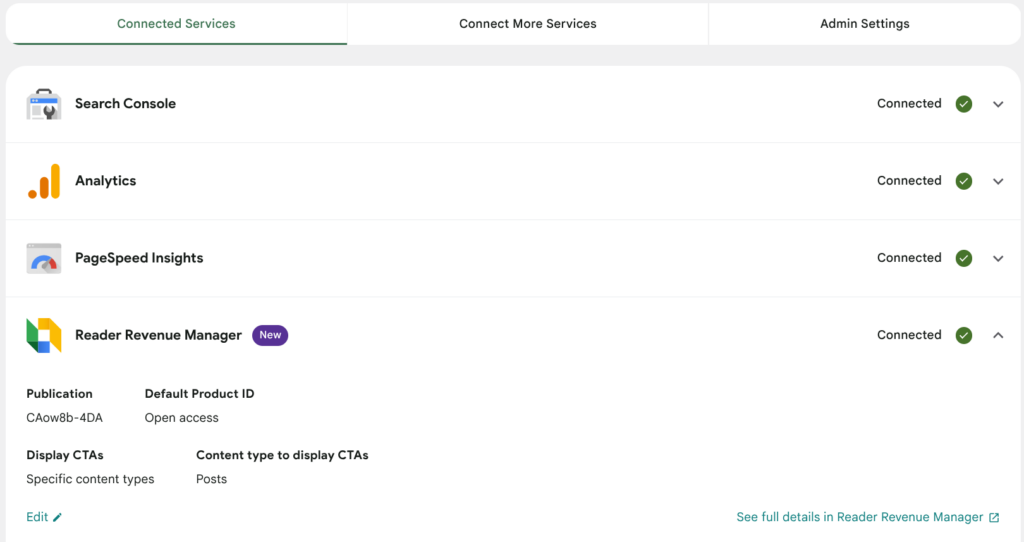Click the Connected status text for Analytics
The image size is (1024, 542).
click(909, 181)
